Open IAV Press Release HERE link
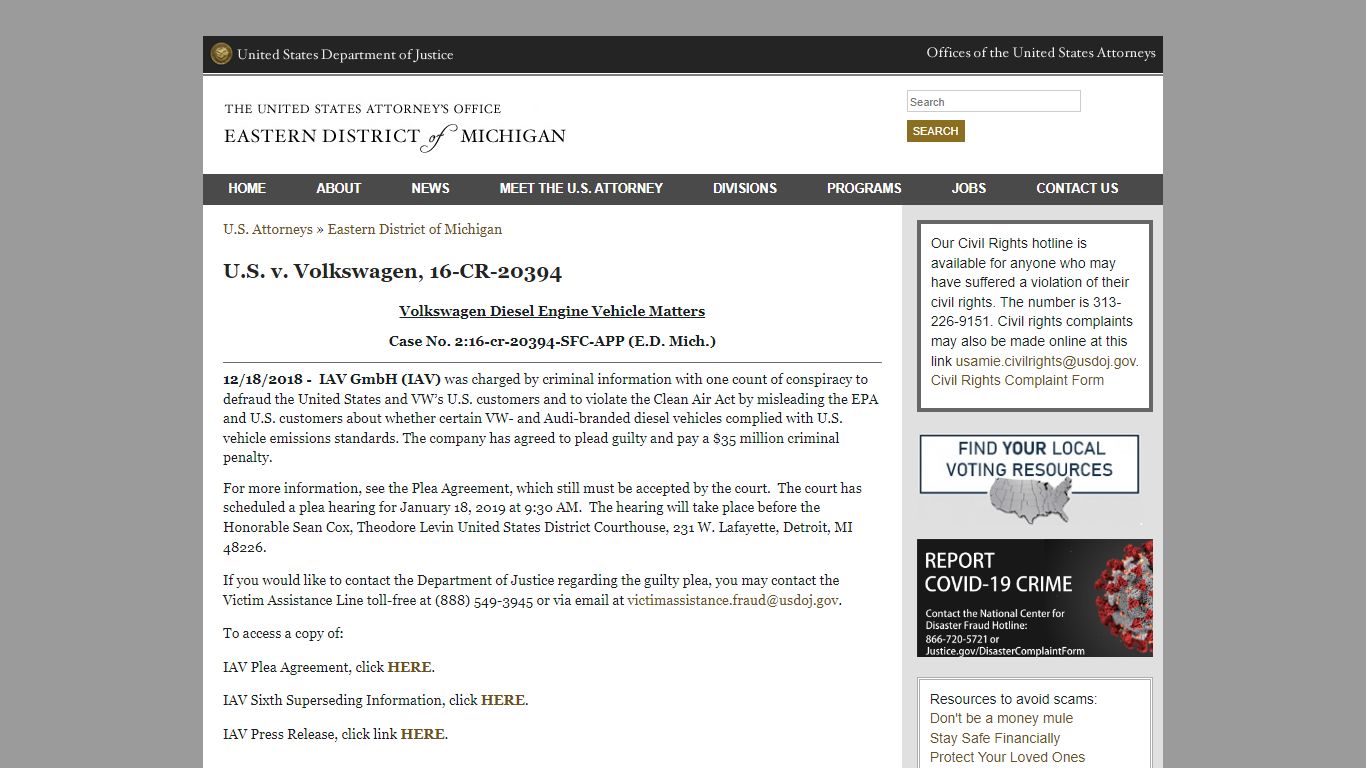This screenshot has height=768, width=1366. click(422, 734)
